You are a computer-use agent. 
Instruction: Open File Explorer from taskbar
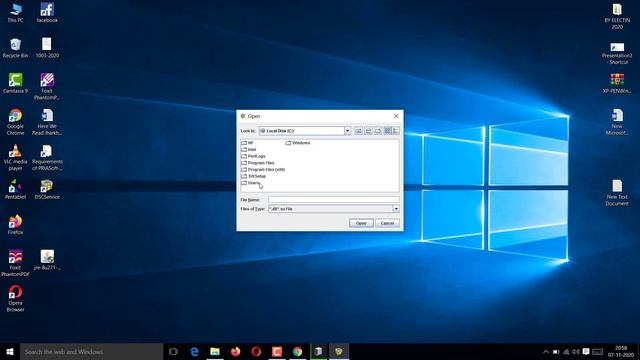[215, 351]
